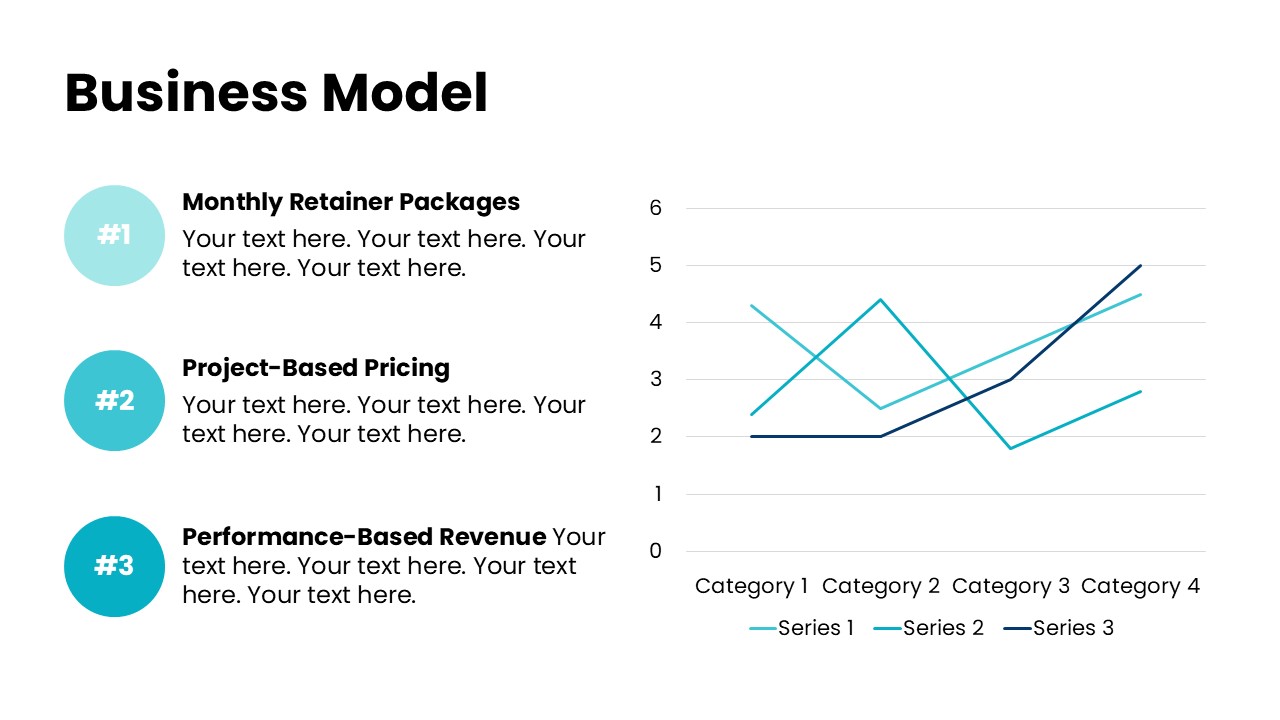Select the #2 teal circle badge
The height and width of the screenshot is (720, 1280).
114,401
